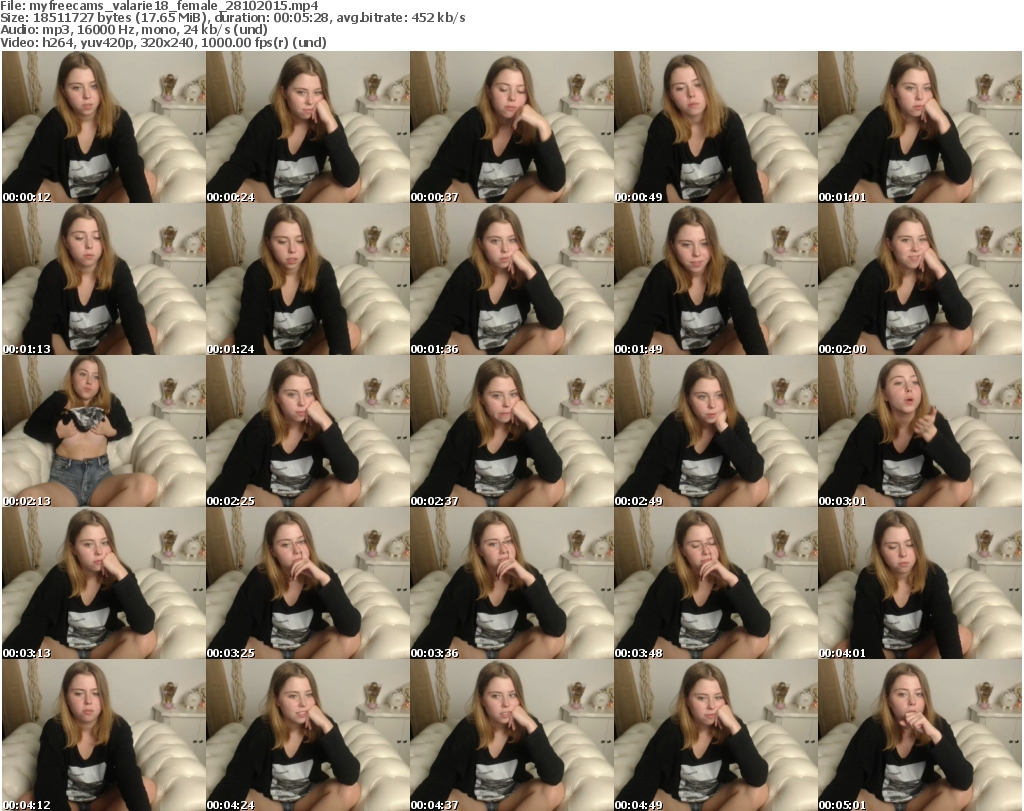
Task: Open the frame labeled 00:03:36
Action: point(512,583)
